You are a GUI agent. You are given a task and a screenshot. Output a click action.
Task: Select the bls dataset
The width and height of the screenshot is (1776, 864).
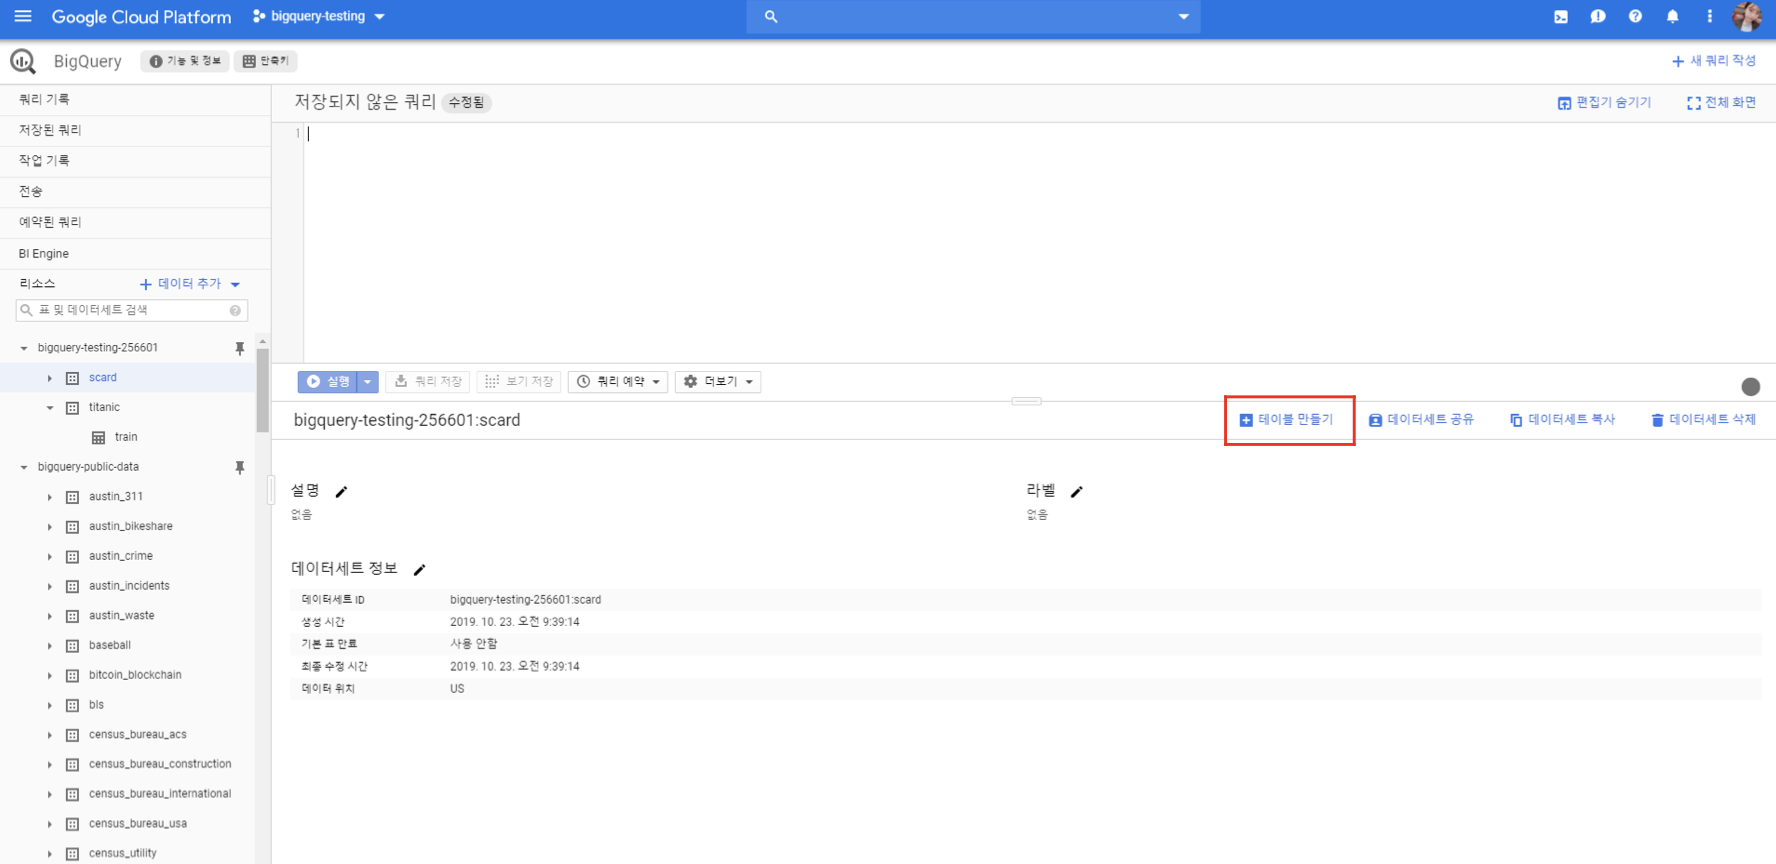(96, 705)
